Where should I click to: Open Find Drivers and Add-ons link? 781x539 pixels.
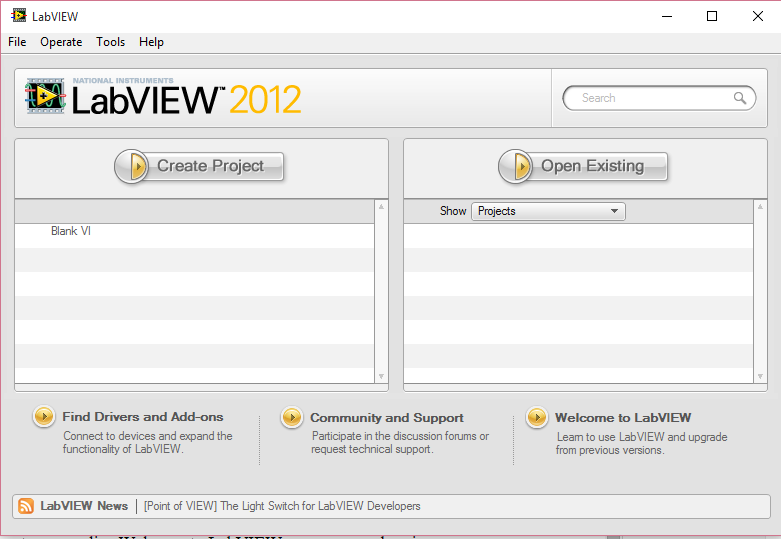point(143,416)
